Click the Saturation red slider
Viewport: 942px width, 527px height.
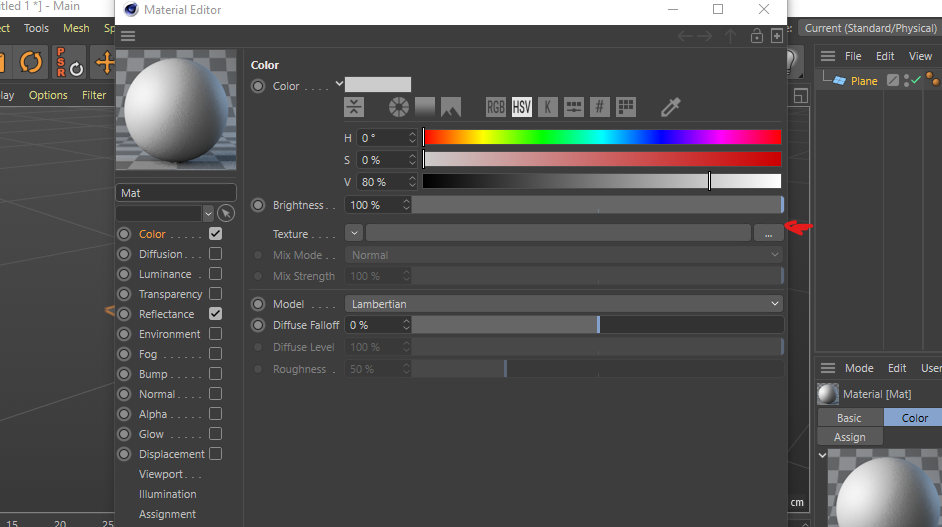602,159
